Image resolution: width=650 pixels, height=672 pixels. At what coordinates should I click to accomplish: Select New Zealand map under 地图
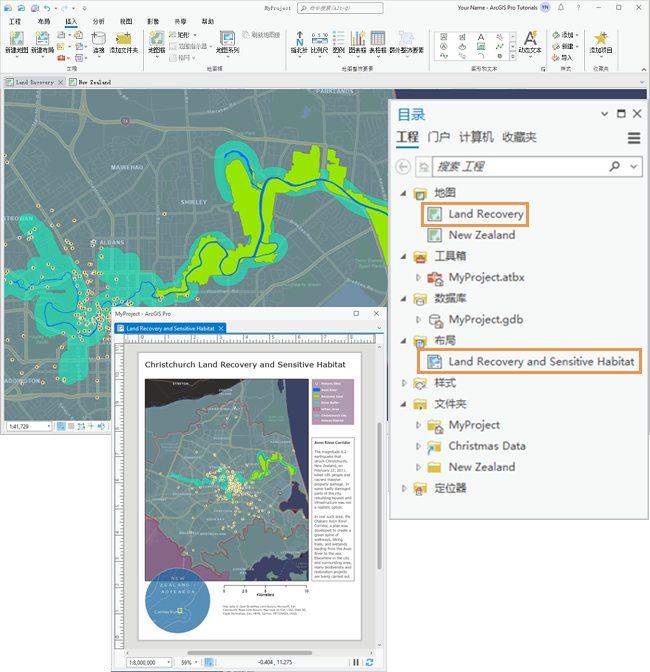[471, 235]
